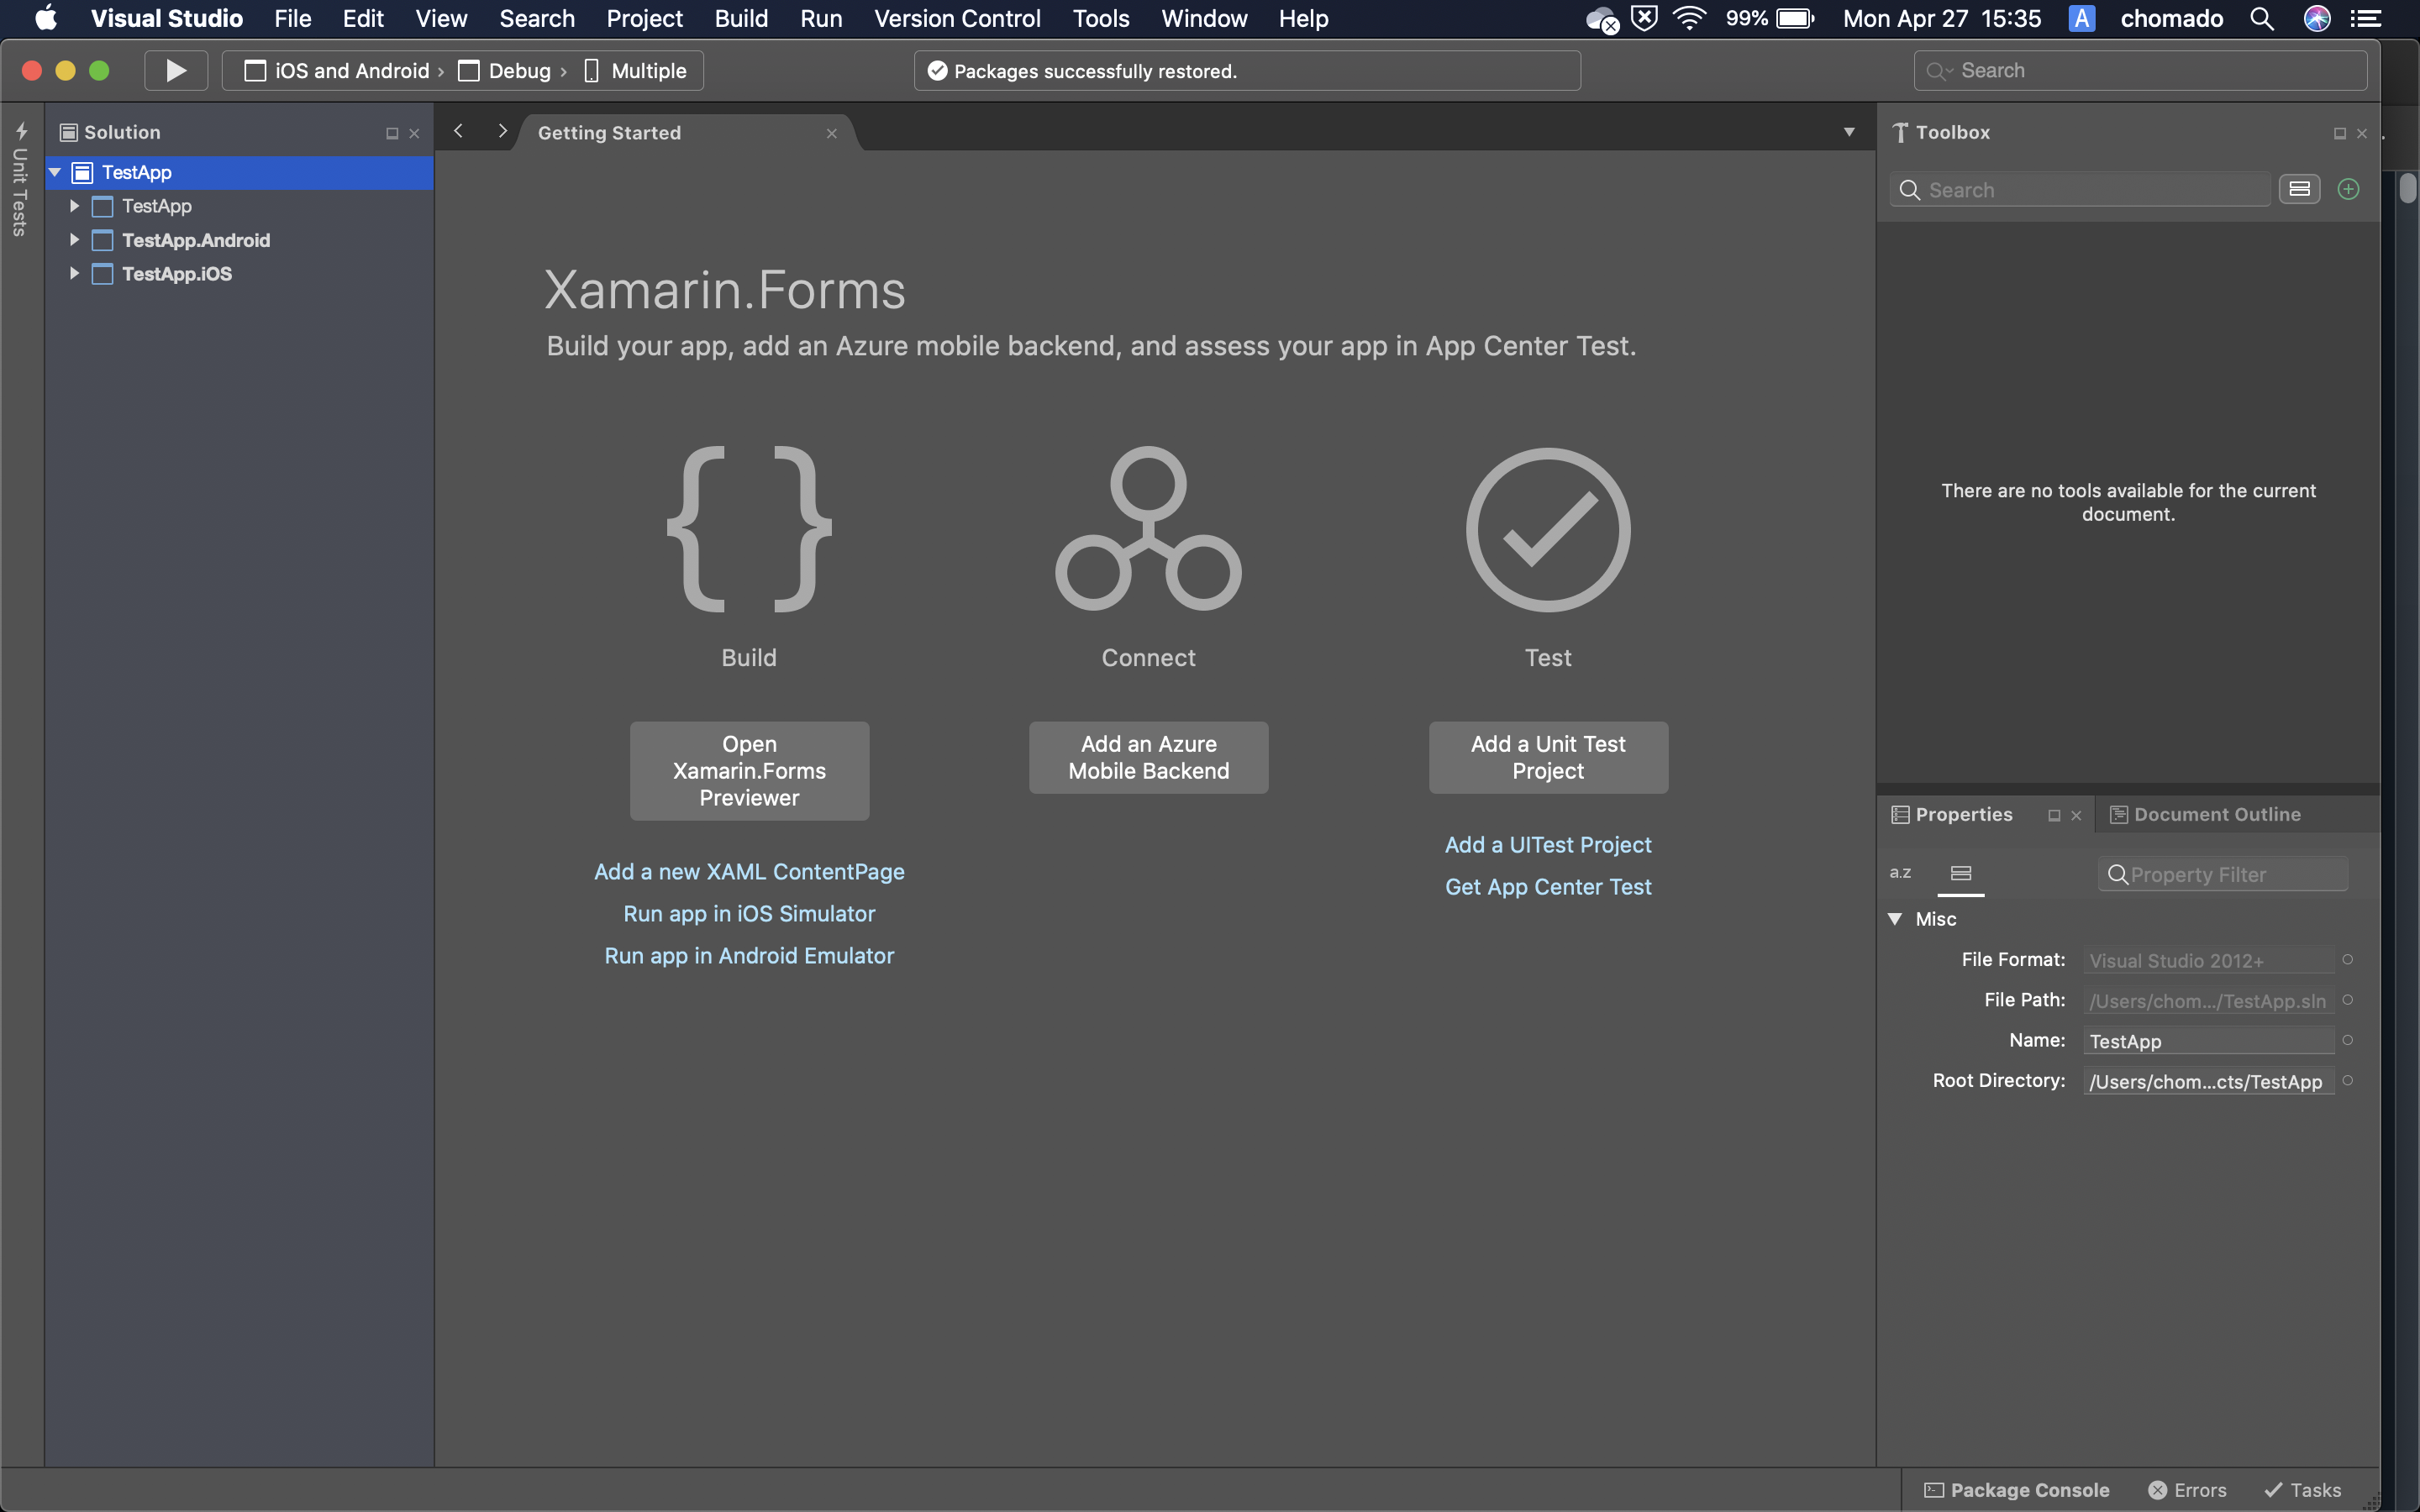Open the Version Control menu

[x=957, y=18]
